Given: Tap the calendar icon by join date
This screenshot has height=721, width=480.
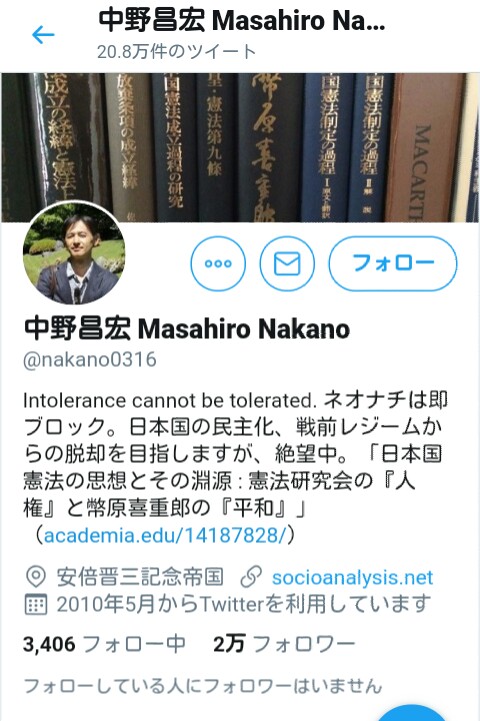Looking at the screenshot, I should (x=35, y=604).
